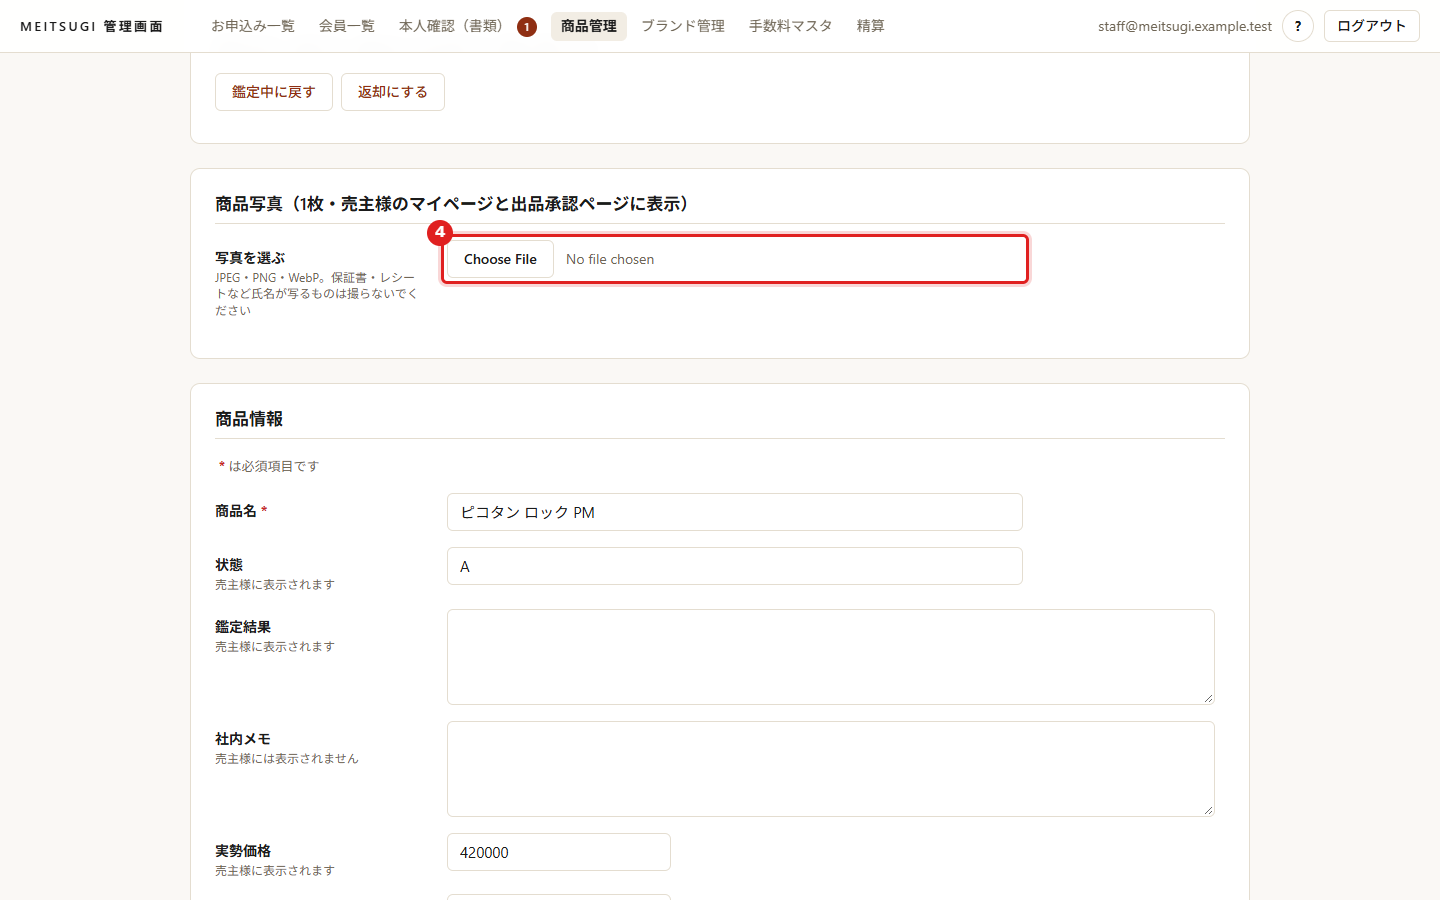Click the JPEG・PNG・WebP photo format hint
Image resolution: width=1440 pixels, height=900 pixels.
pos(316,294)
